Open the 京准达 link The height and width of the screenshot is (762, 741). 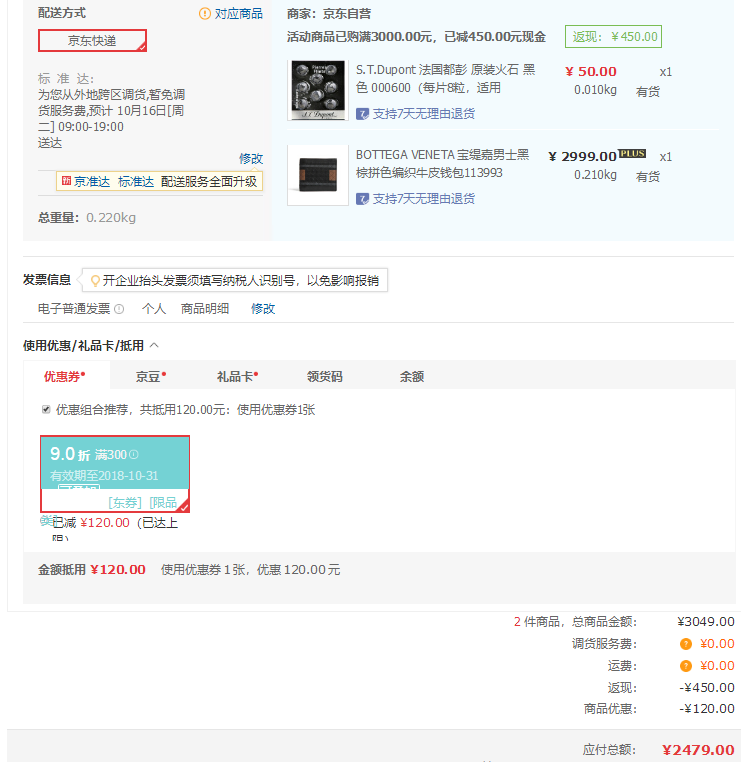(x=92, y=182)
